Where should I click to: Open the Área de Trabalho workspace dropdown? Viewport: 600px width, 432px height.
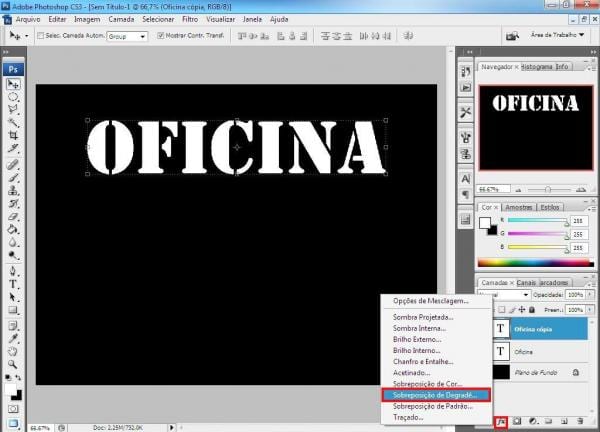click(x=558, y=35)
